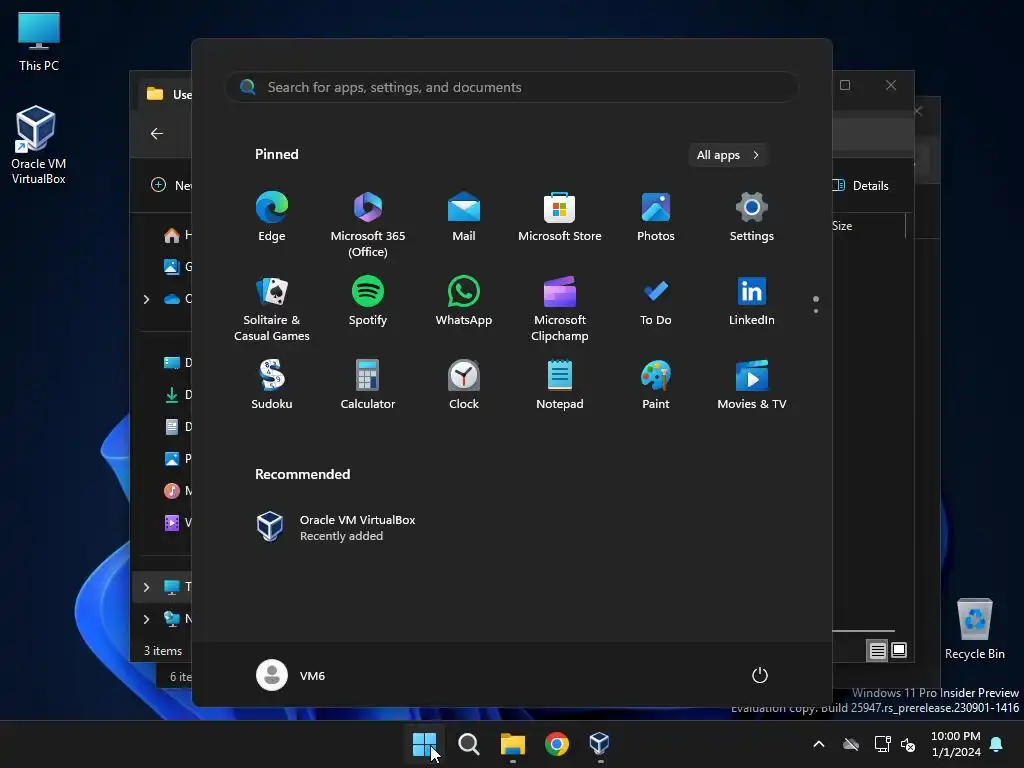Screen dimensions: 1024x768
Task: Focus the Start menu search field
Action: [512, 88]
